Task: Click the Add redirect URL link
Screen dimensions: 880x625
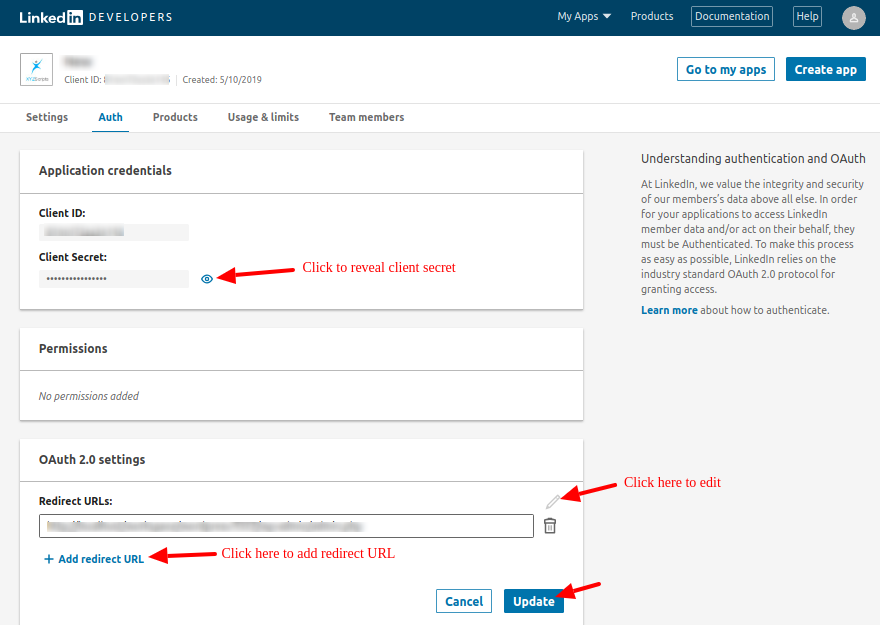Action: pyautogui.click(x=94, y=559)
